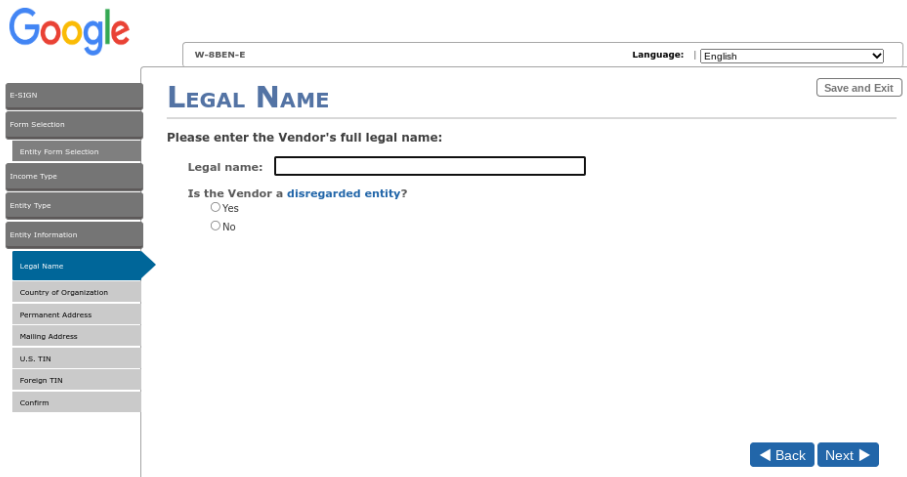
Task: Open the E-SIGN section
Action: (74, 96)
